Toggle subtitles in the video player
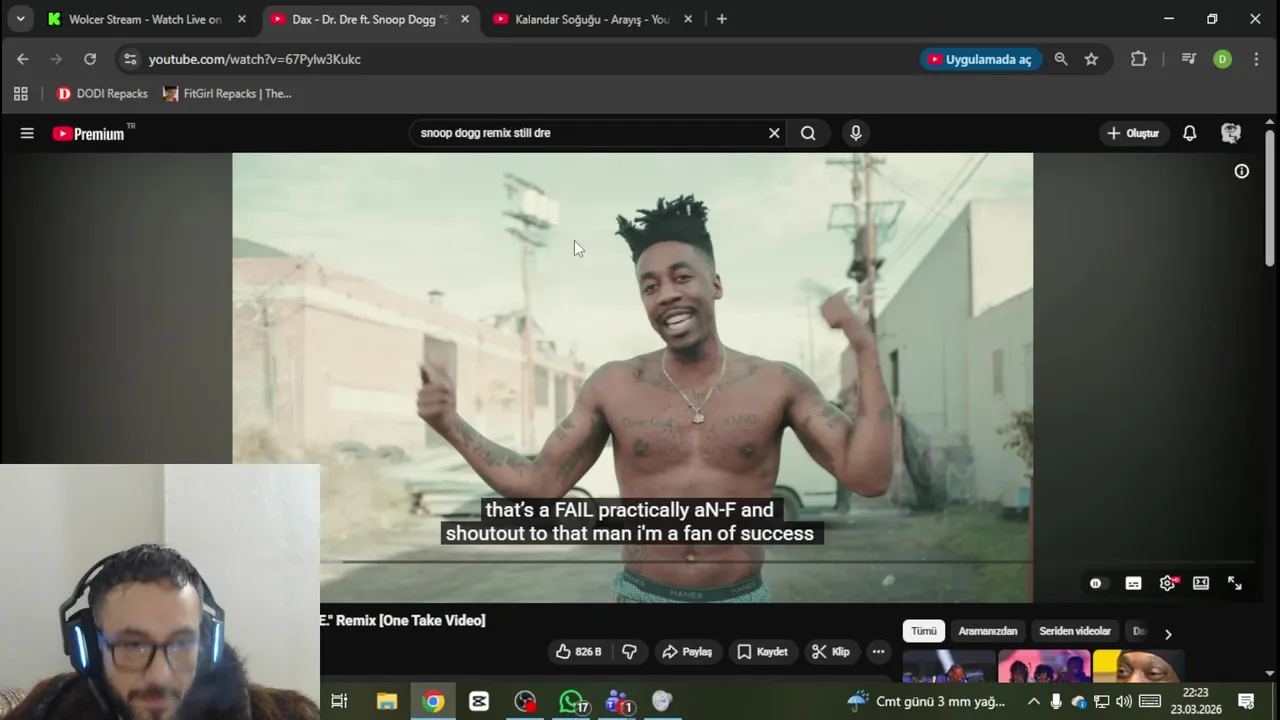Screen dimensions: 1280x720 click(x=1133, y=583)
